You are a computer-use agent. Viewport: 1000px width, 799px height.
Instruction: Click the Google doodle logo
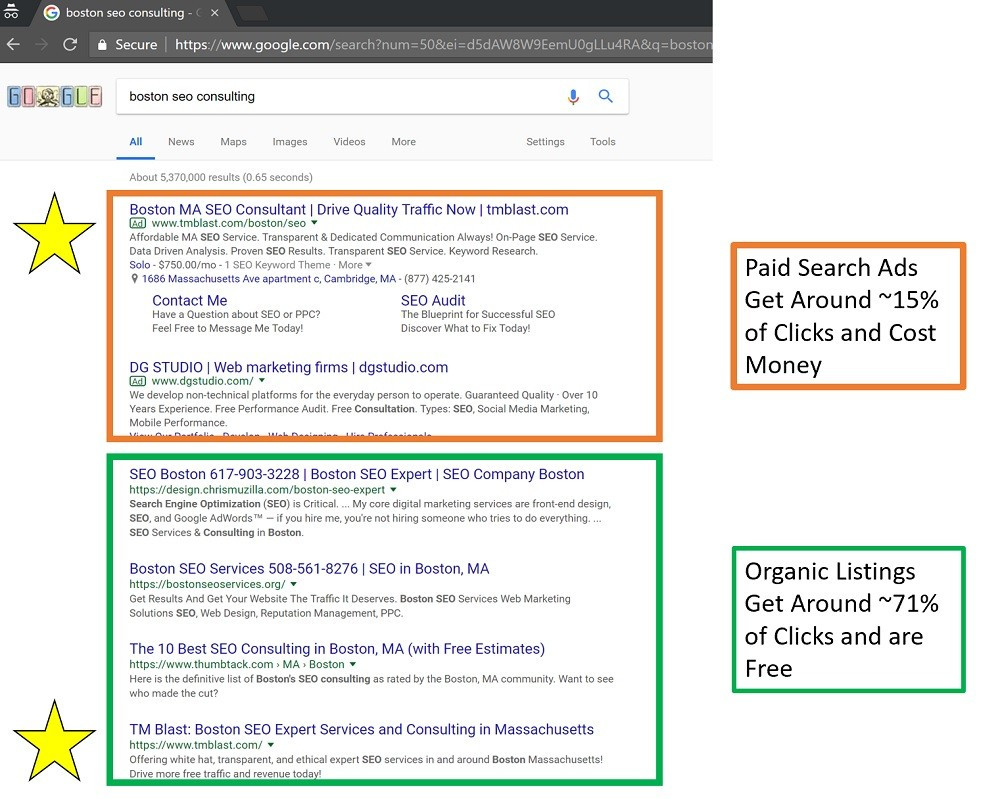pyautogui.click(x=54, y=97)
